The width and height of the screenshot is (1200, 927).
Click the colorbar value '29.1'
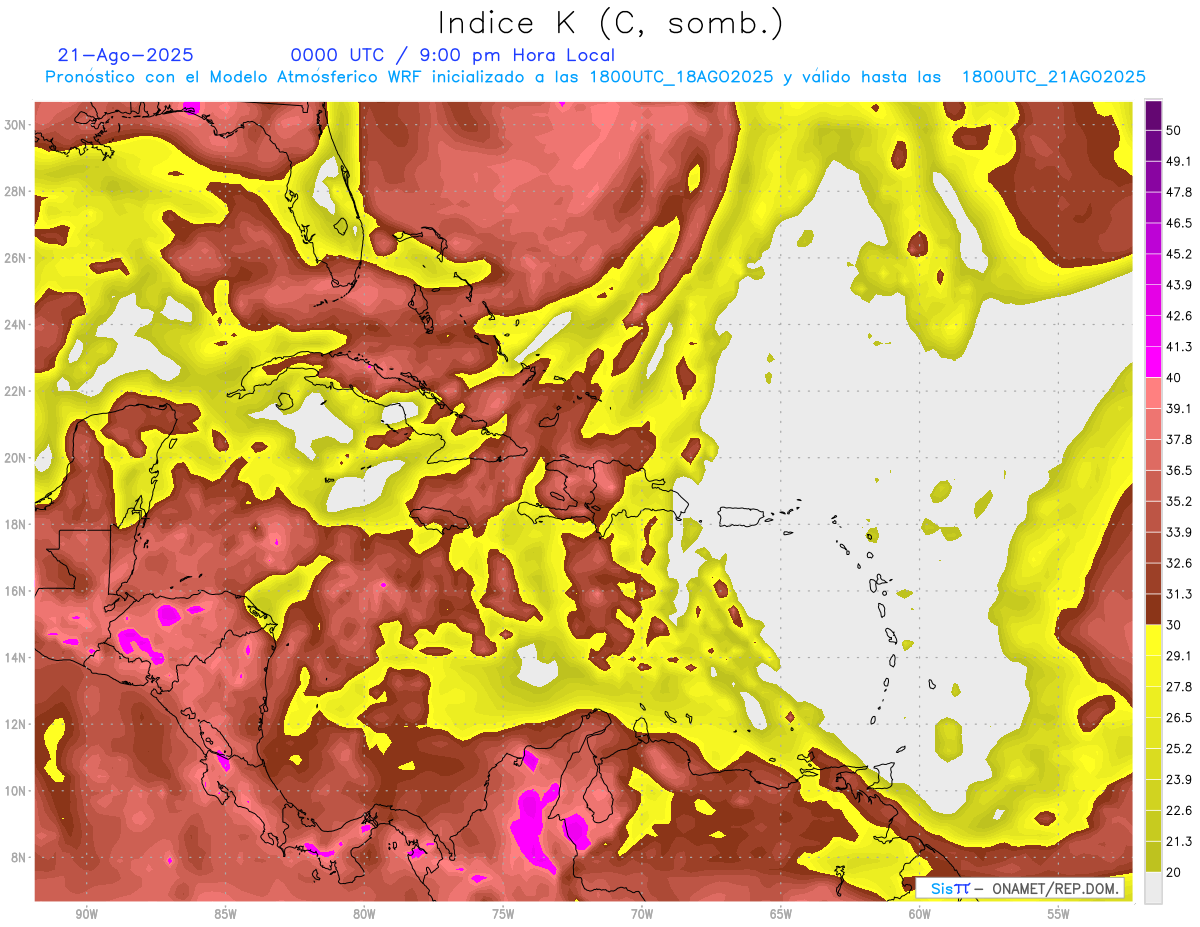(1179, 656)
